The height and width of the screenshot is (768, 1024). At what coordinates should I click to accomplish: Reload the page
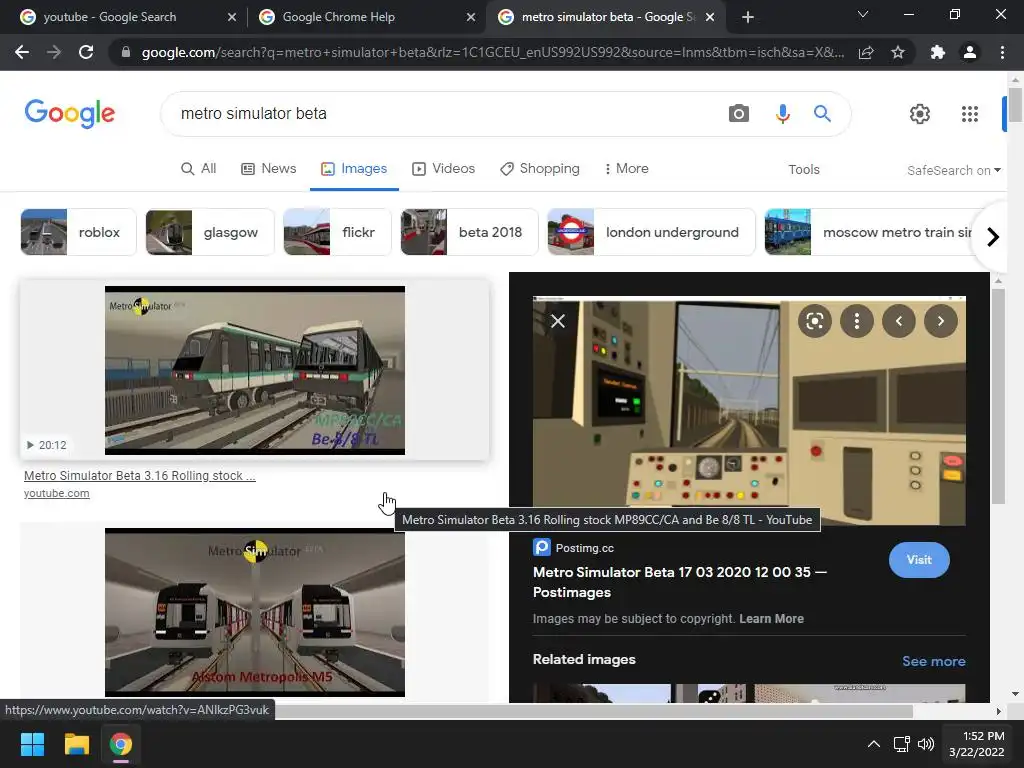point(86,52)
